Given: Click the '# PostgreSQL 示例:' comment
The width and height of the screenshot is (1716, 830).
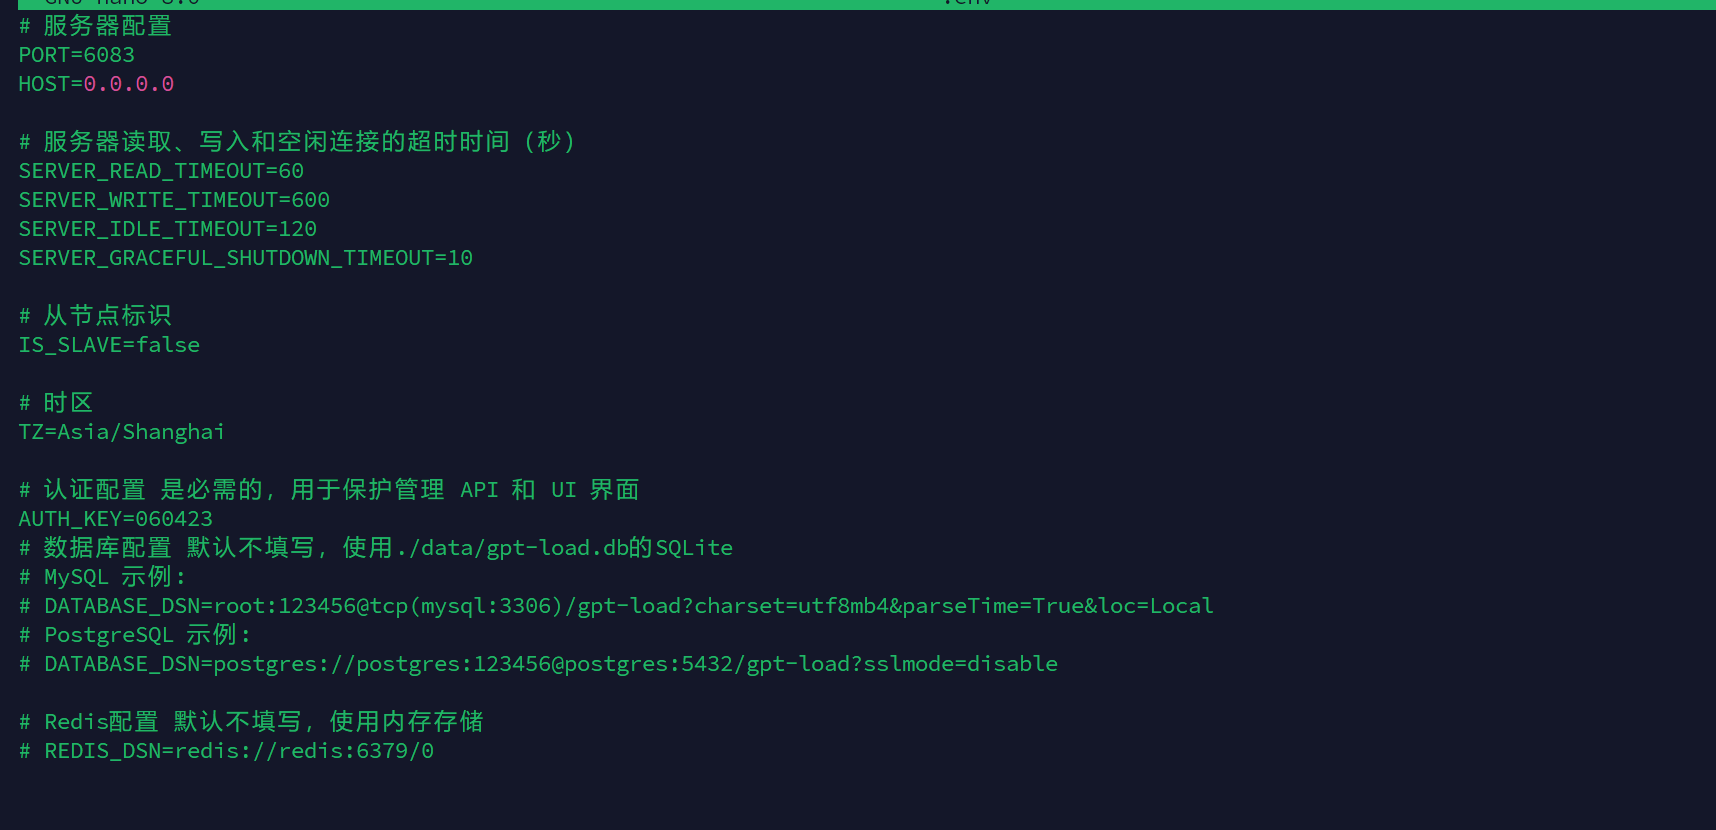Looking at the screenshot, I should [135, 635].
